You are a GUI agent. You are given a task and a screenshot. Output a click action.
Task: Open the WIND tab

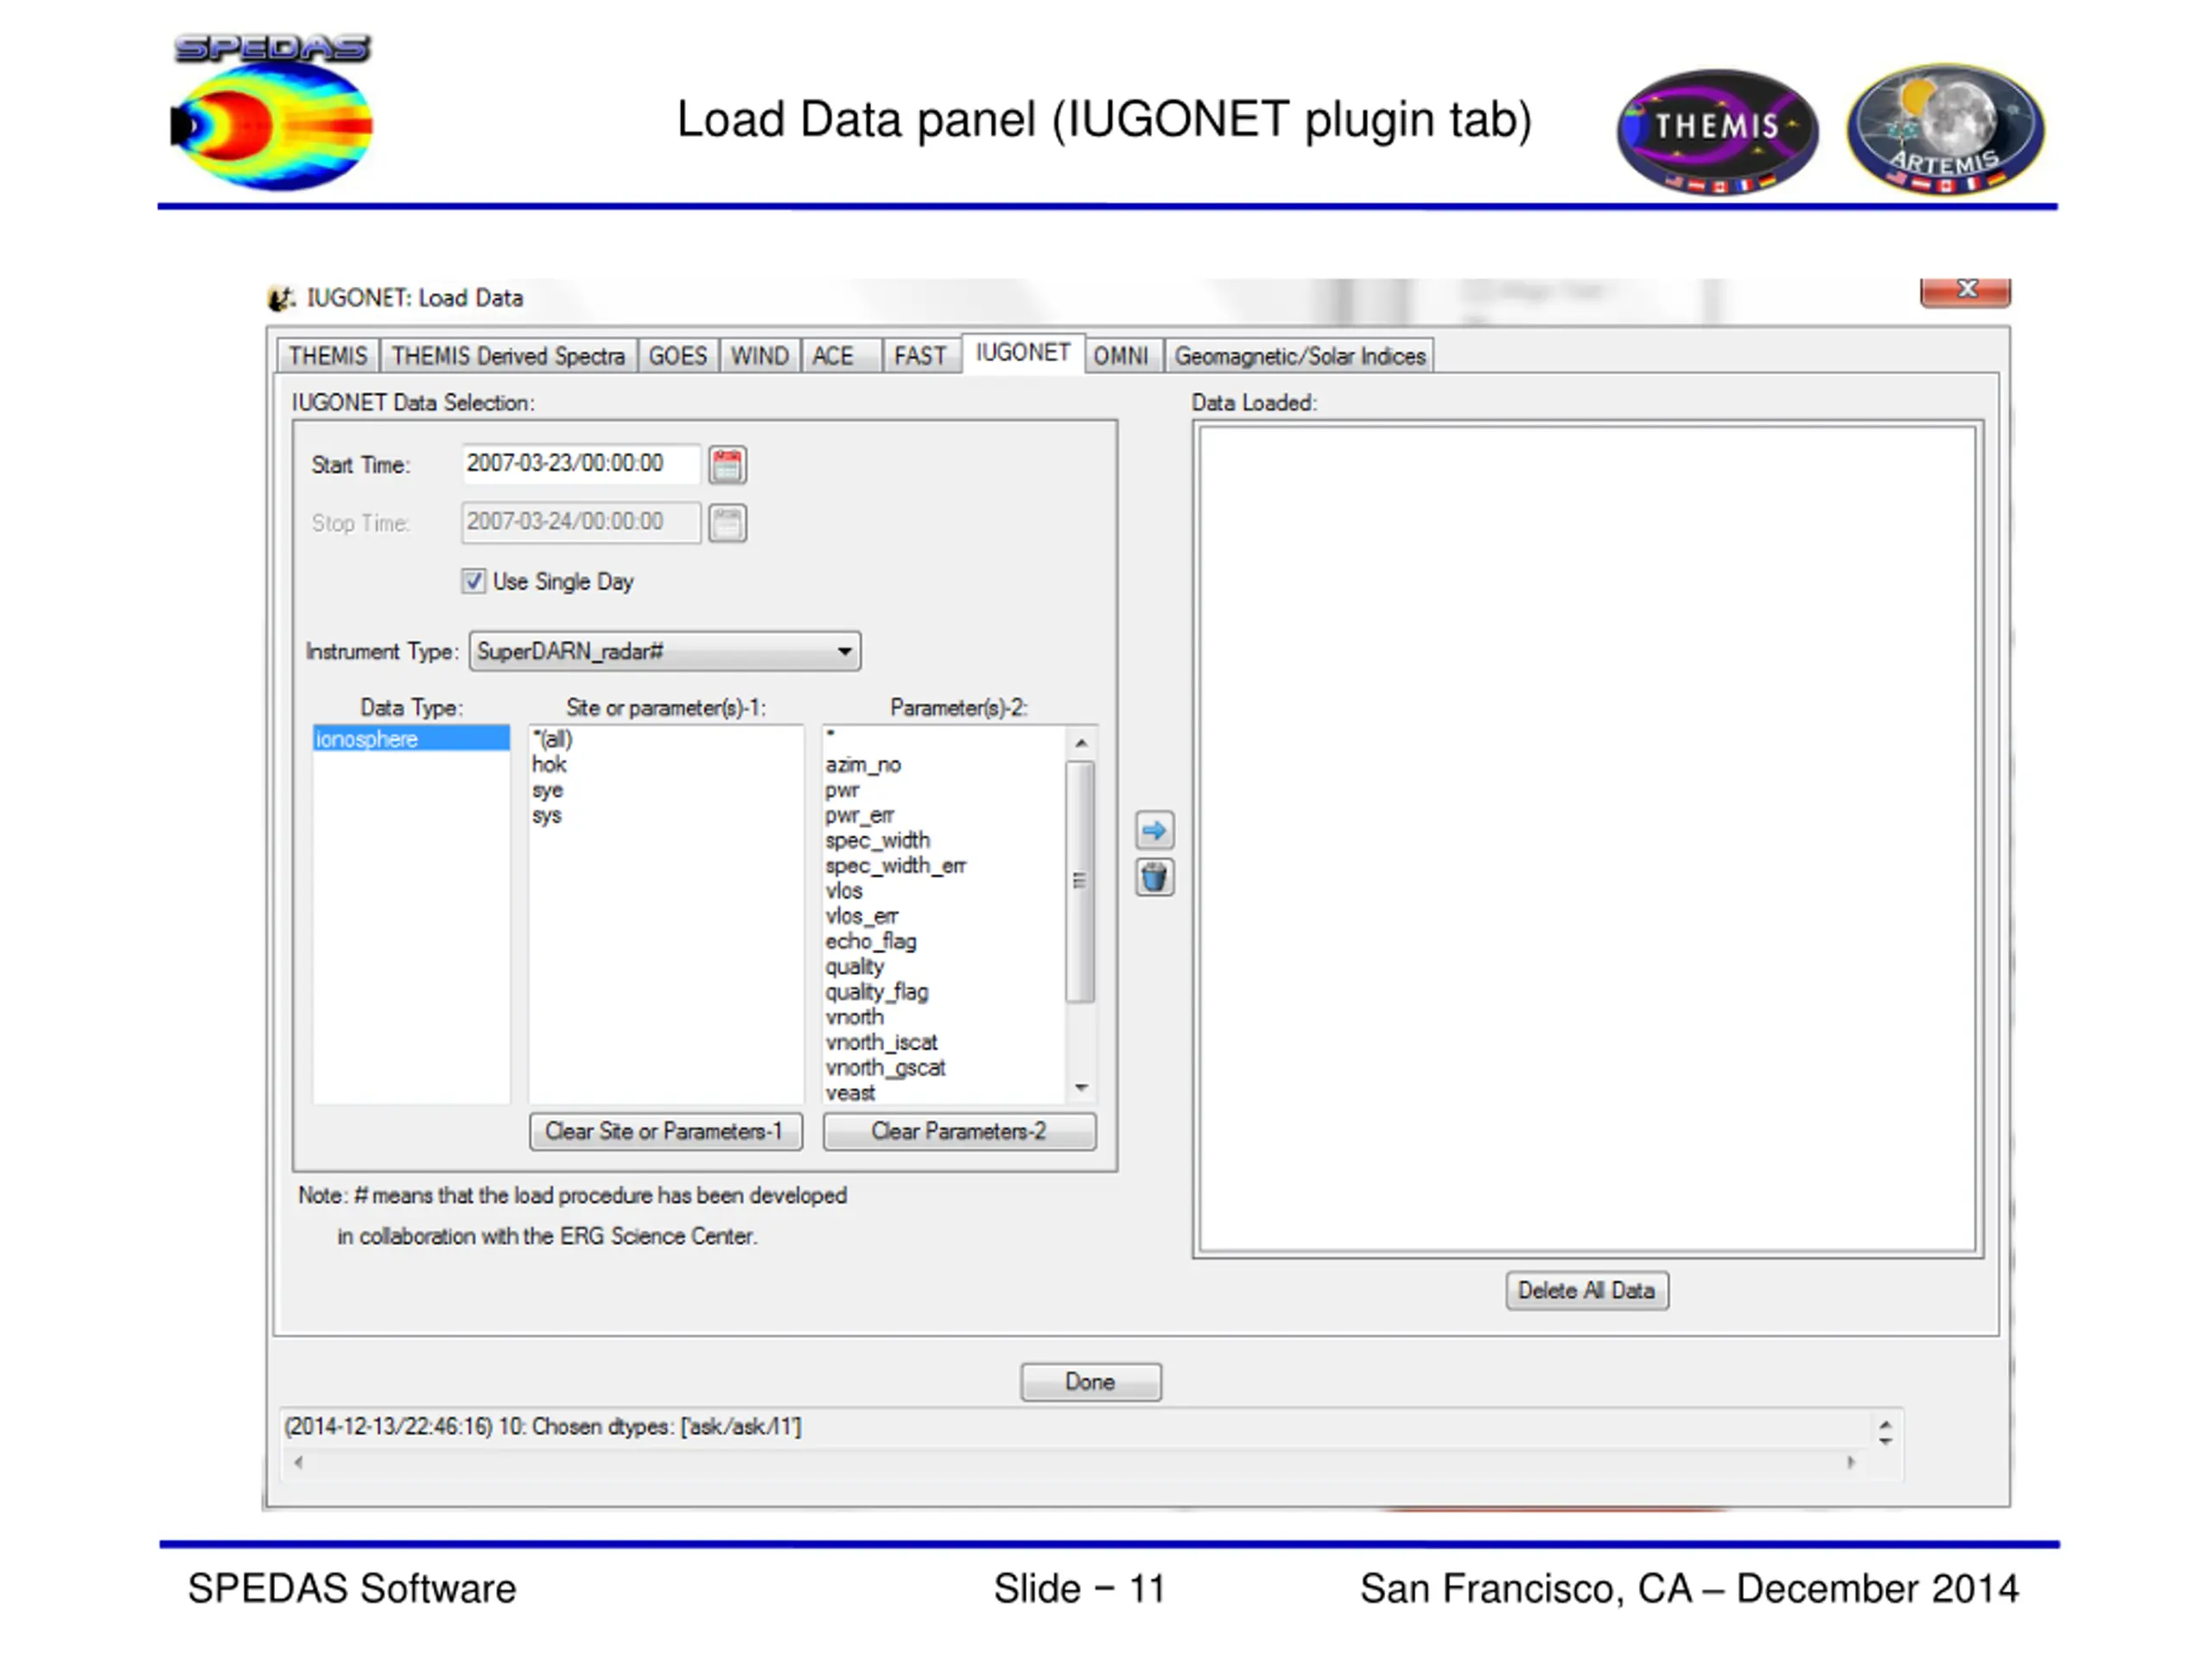[x=759, y=356]
